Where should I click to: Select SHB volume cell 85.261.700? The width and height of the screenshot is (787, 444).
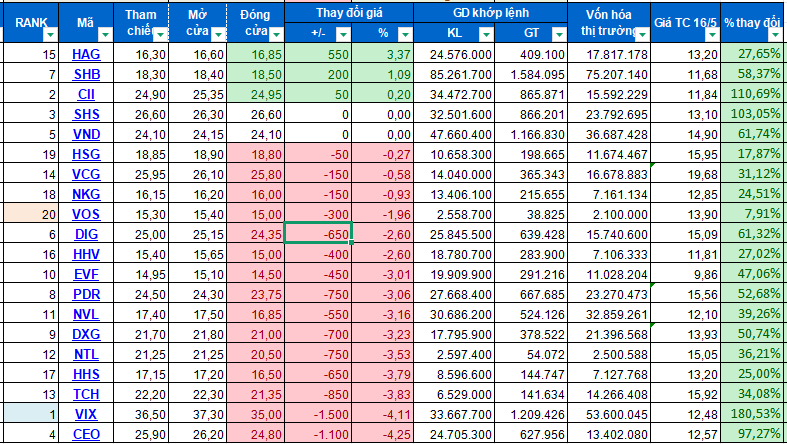[x=454, y=74]
